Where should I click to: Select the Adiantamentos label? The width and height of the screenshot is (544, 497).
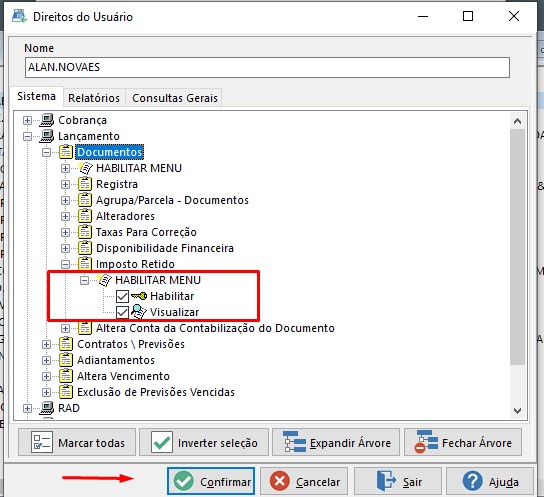click(x=116, y=360)
